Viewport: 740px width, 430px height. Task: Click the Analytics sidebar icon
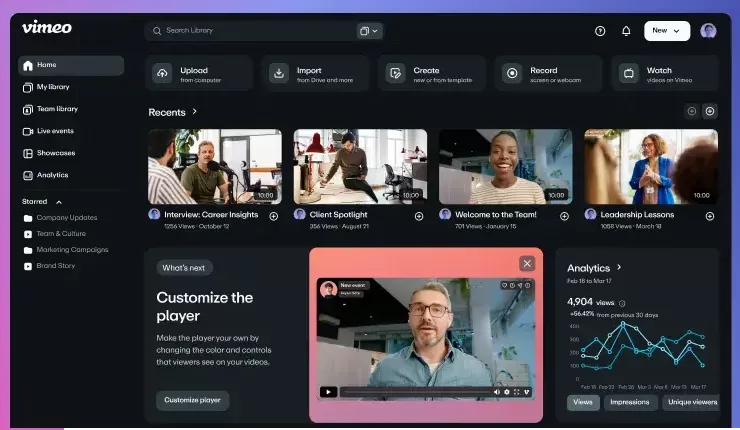(28, 175)
